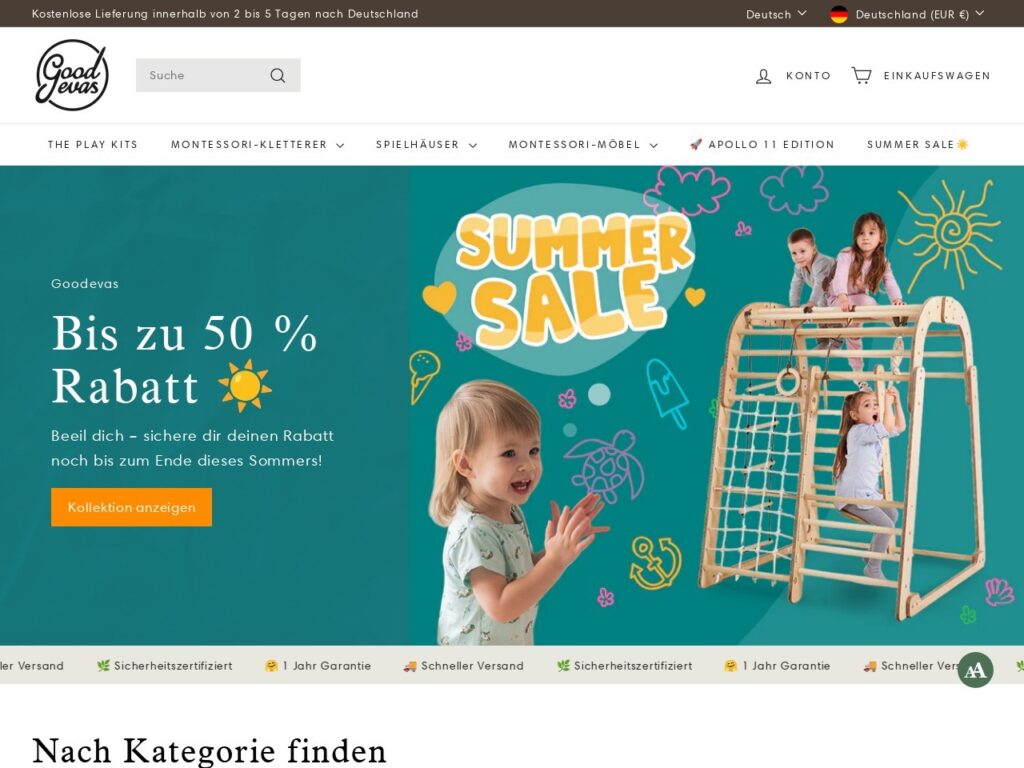Image resolution: width=1024 pixels, height=768 pixels.
Task: Open the Konto account icon
Action: 763,76
